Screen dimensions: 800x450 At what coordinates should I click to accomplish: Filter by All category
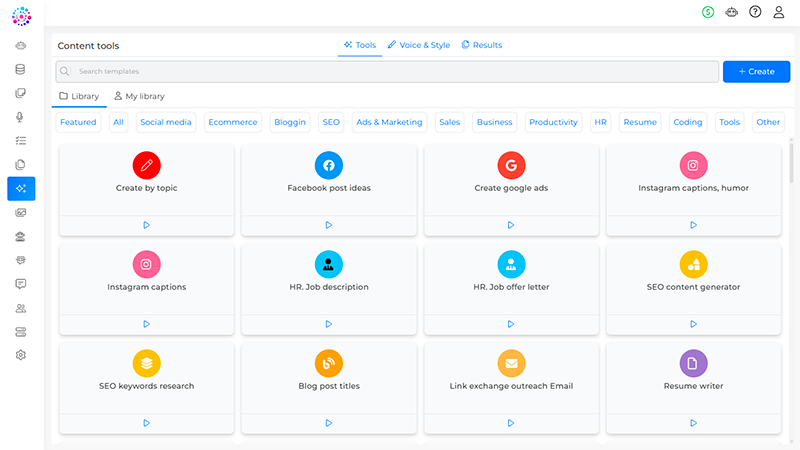[118, 122]
